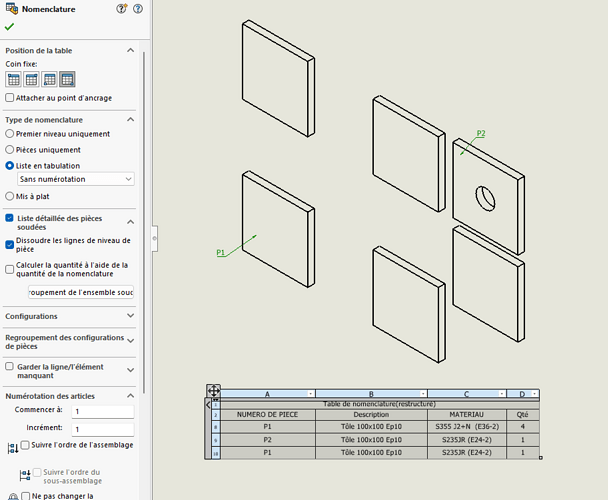The width and height of the screenshot is (608, 500).
Task: Select the bottom-left fixed corner icon
Action: 49,79
